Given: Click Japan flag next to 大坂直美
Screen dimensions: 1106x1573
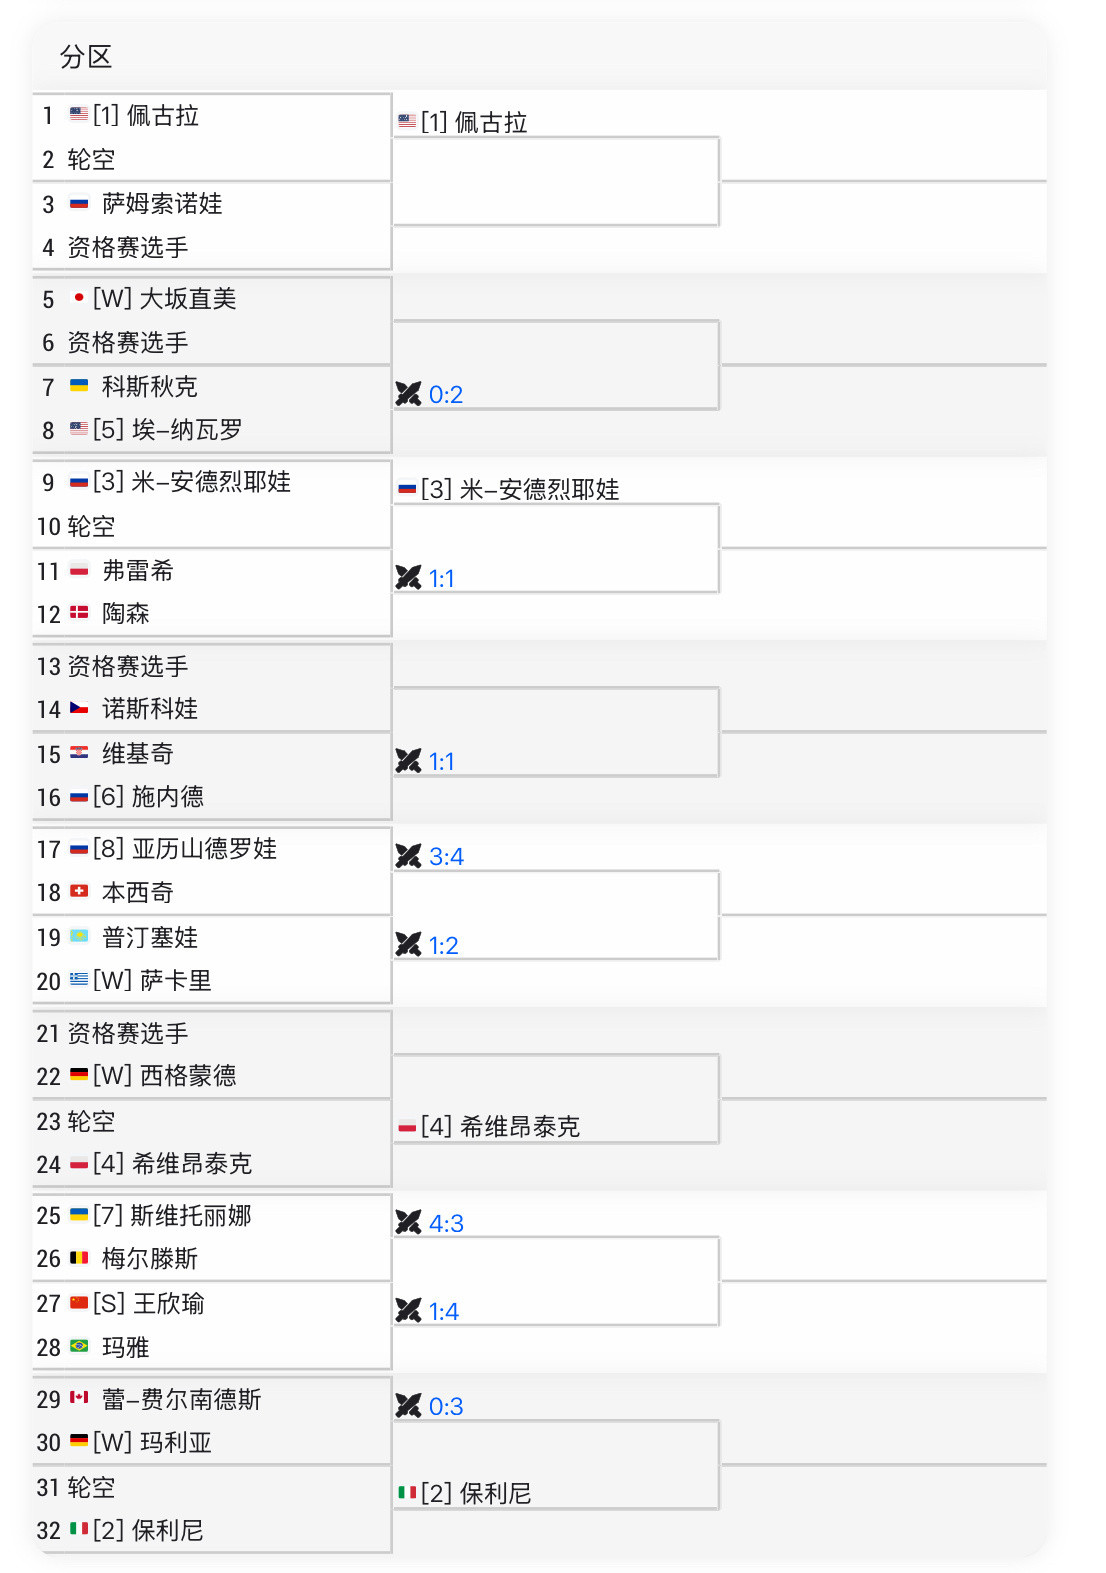Looking at the screenshot, I should 79,298.
